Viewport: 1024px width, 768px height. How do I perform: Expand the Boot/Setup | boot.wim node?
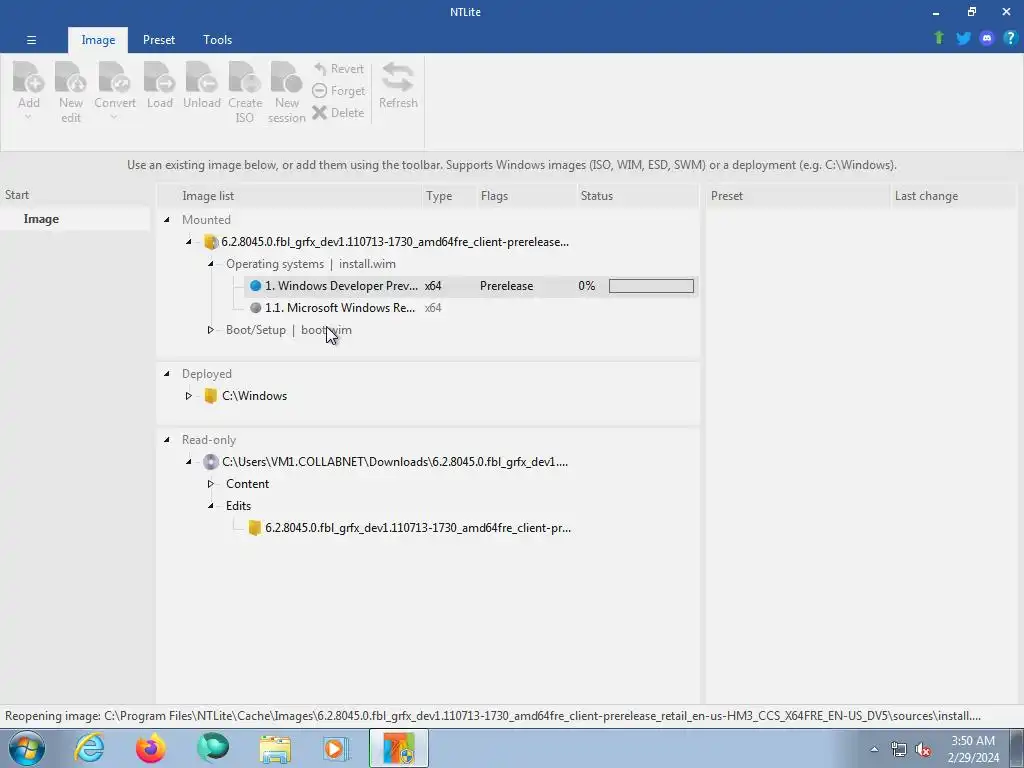click(211, 330)
